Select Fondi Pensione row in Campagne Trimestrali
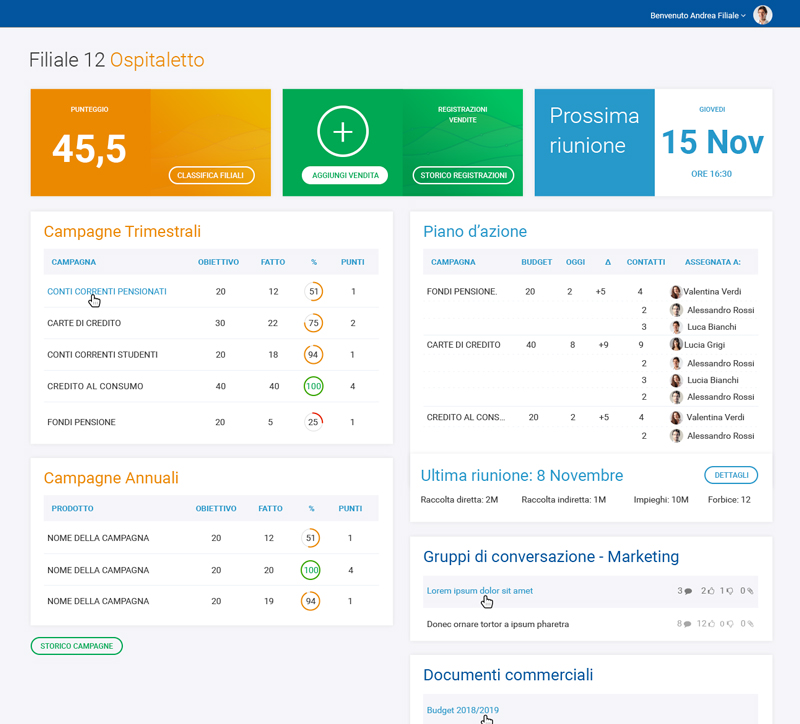 pos(211,422)
